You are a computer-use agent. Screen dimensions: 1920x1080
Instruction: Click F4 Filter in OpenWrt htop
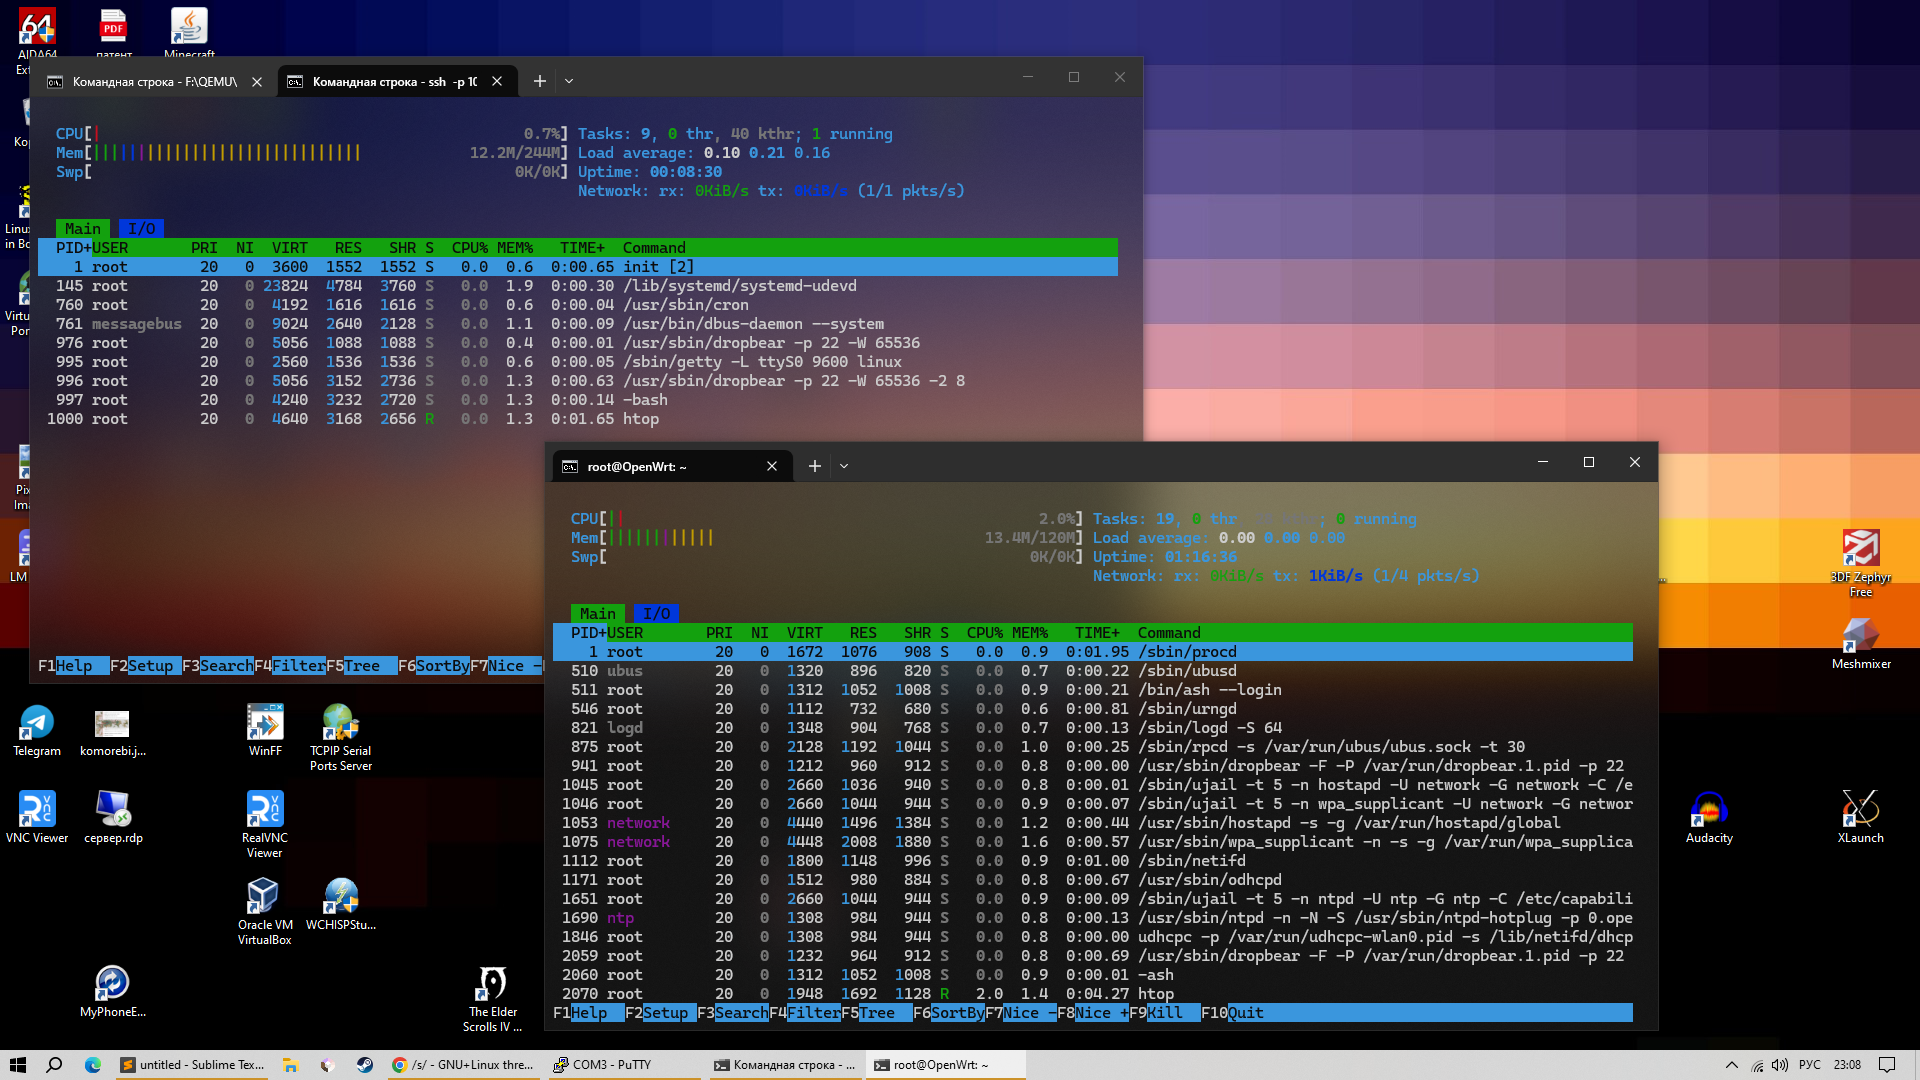pos(805,1013)
